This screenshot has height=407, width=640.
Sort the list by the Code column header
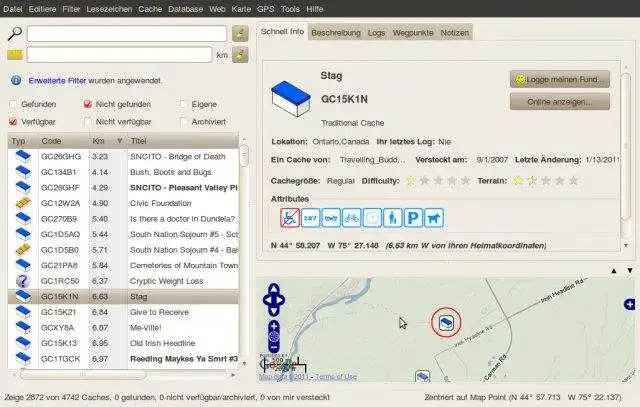tap(63, 141)
